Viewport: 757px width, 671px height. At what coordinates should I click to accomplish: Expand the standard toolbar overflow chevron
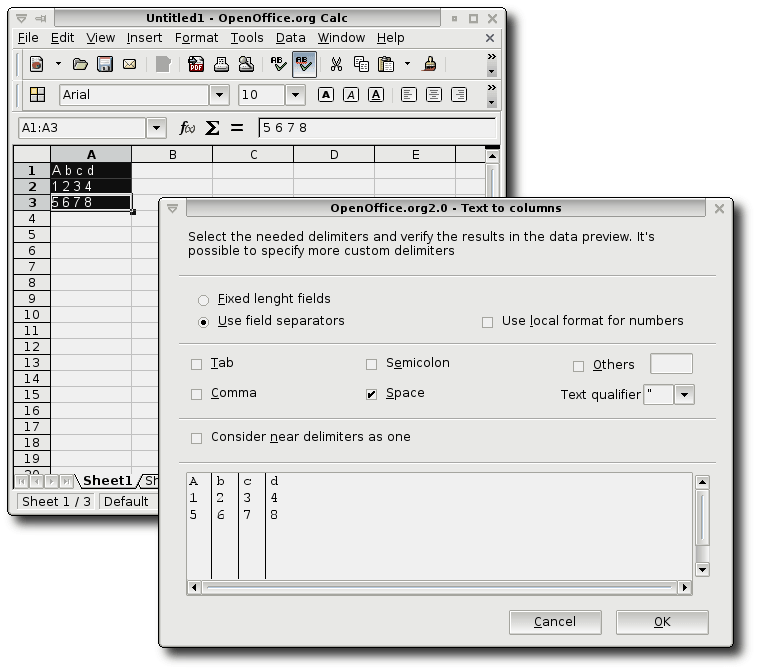[491, 56]
